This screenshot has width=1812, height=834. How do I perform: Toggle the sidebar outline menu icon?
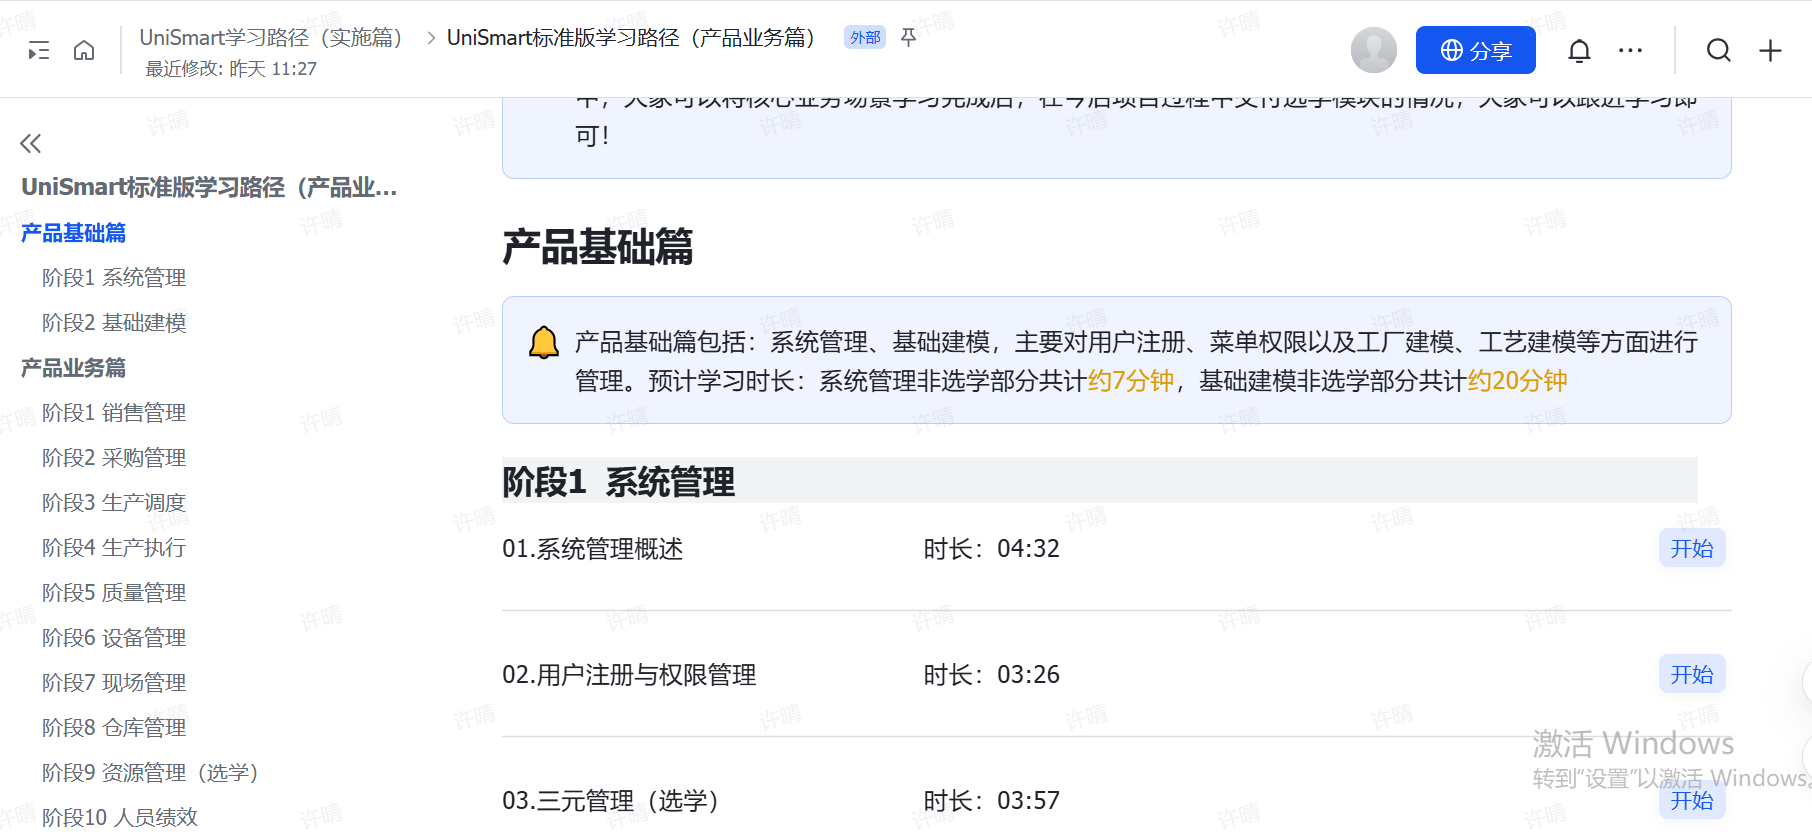click(39, 51)
